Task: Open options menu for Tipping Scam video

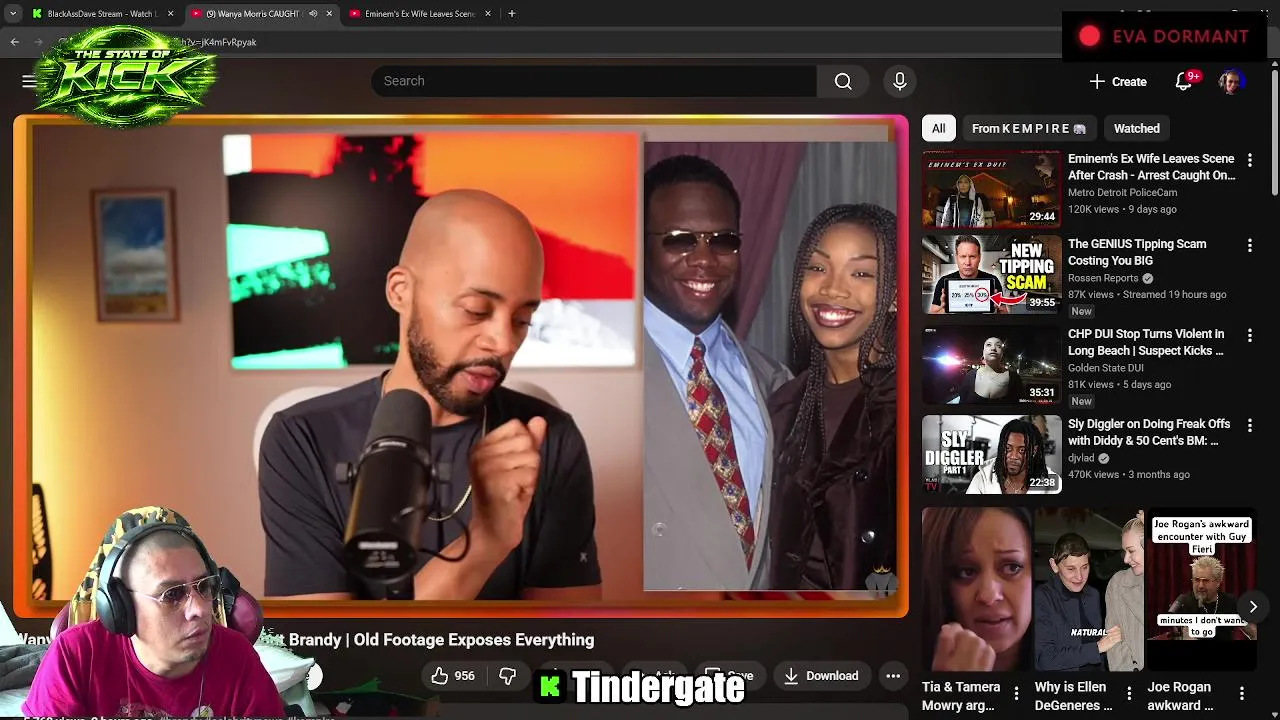Action: 1249,245
